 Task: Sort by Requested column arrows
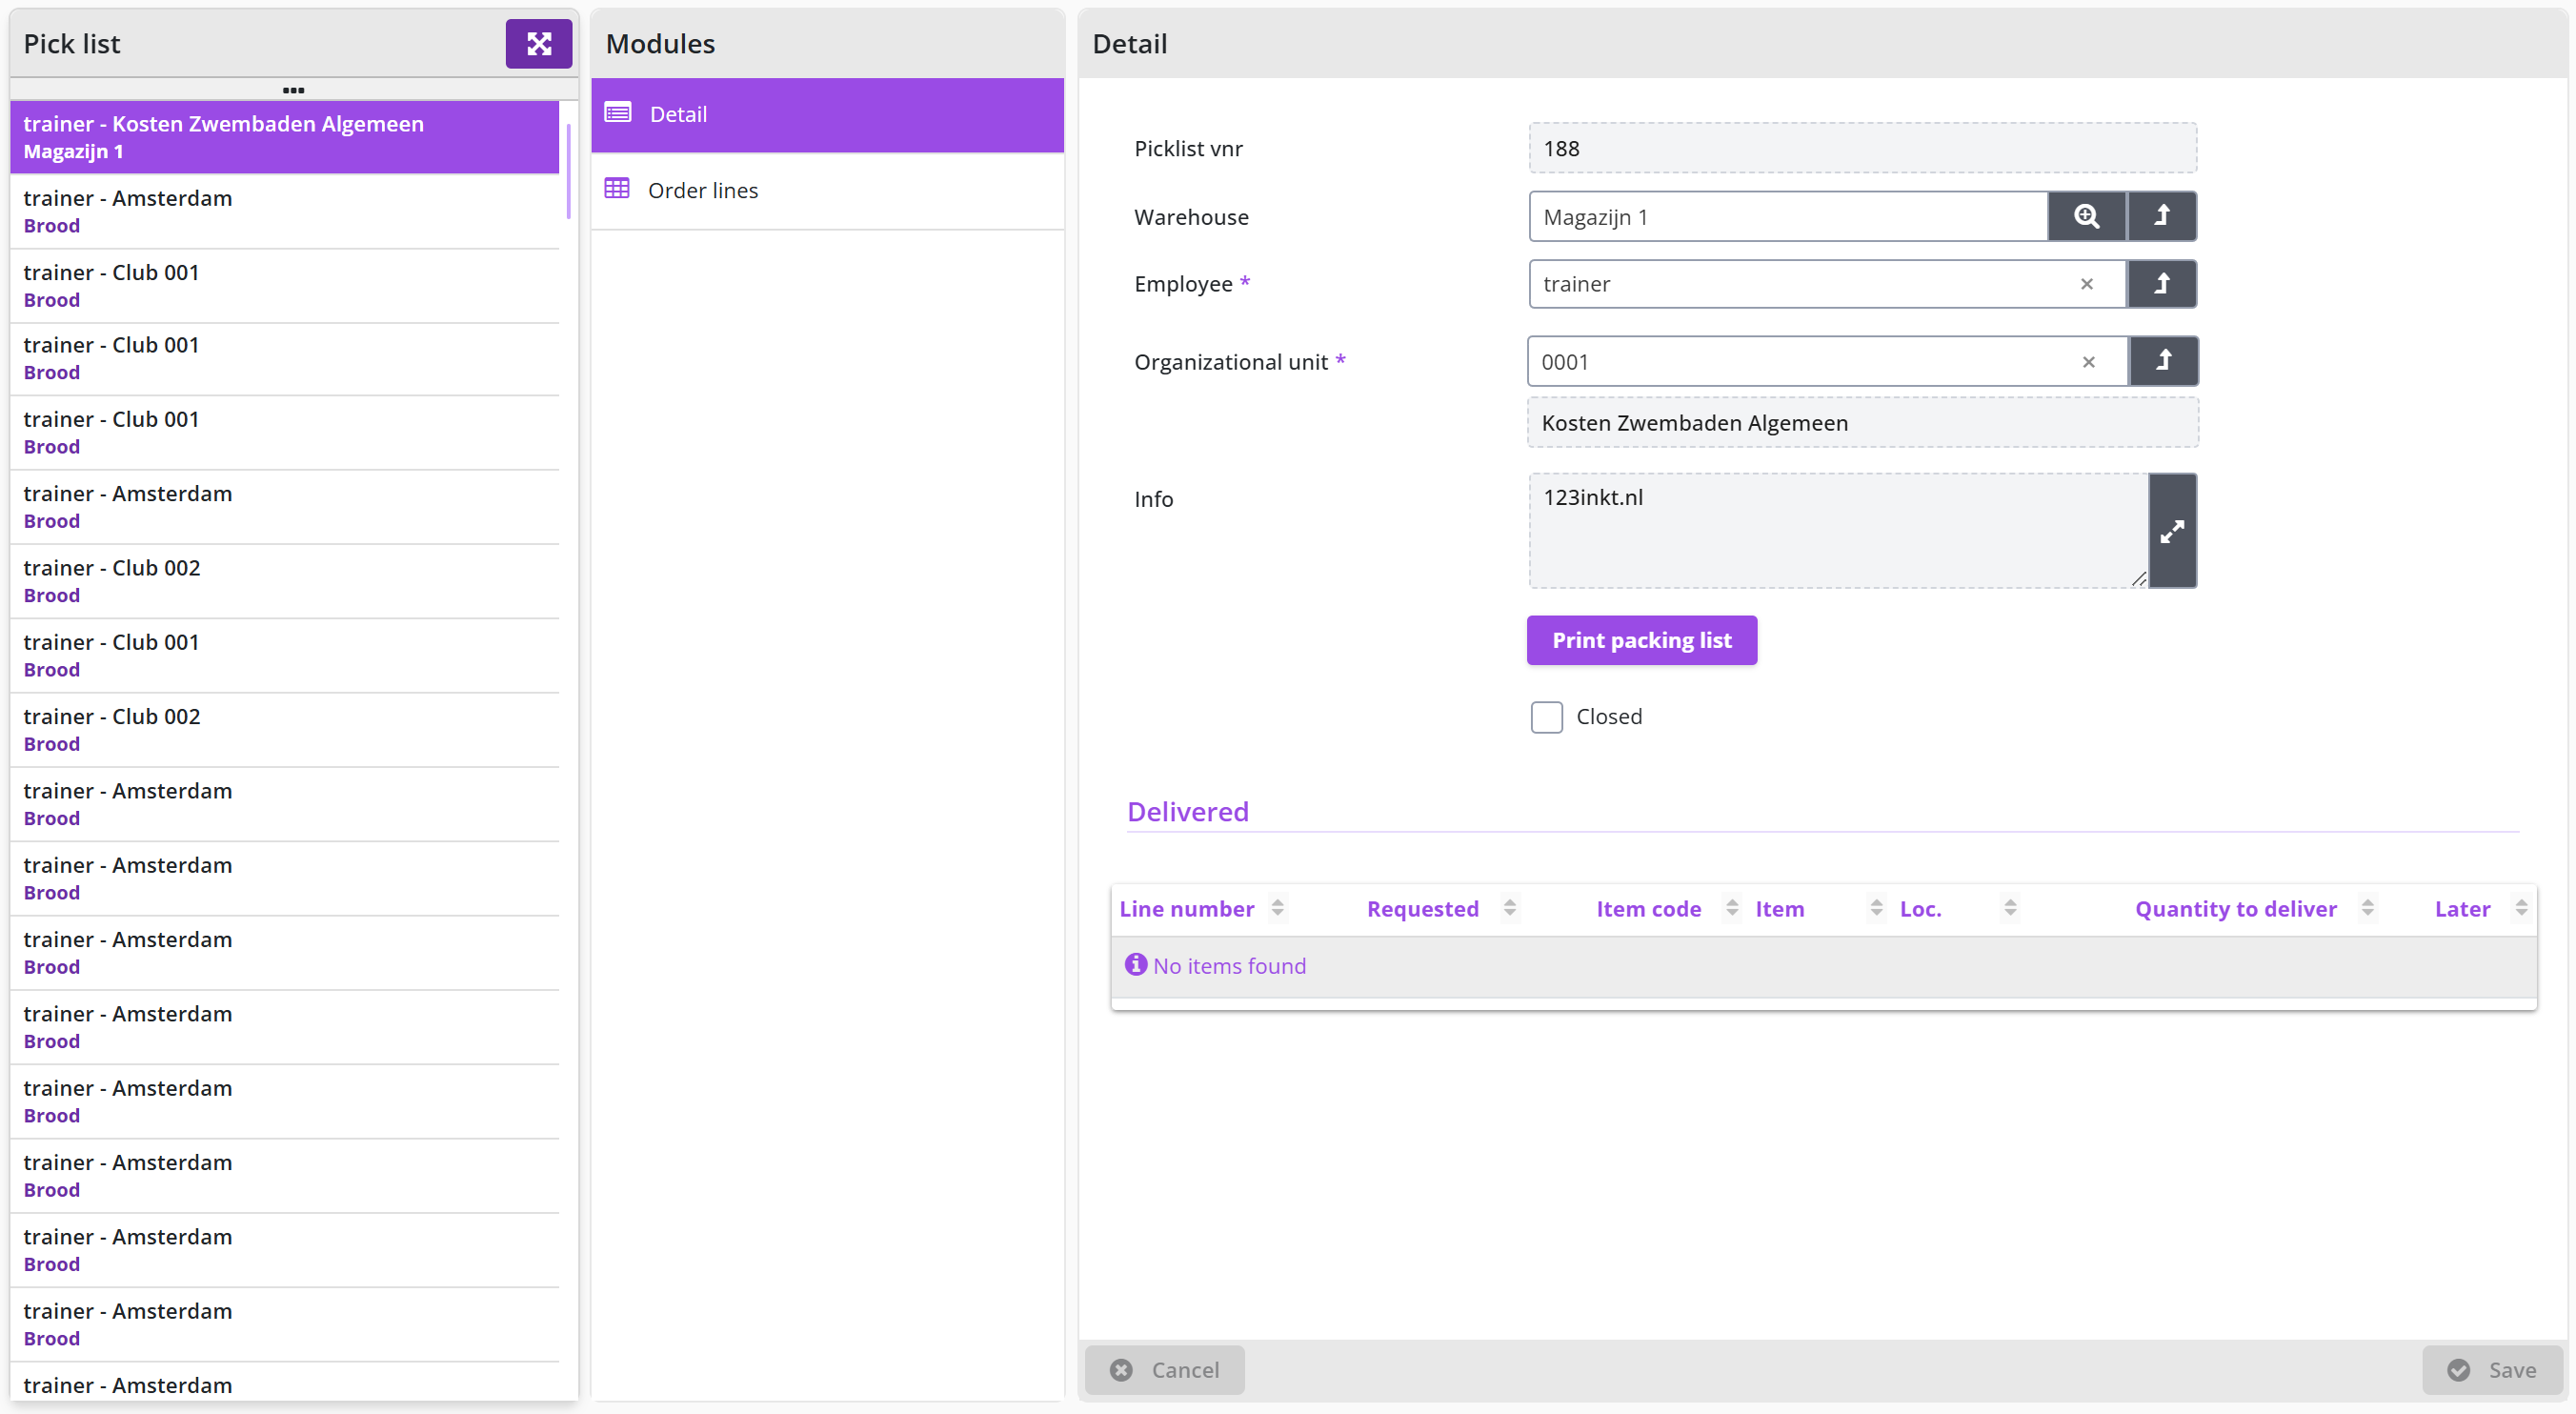click(x=1510, y=909)
